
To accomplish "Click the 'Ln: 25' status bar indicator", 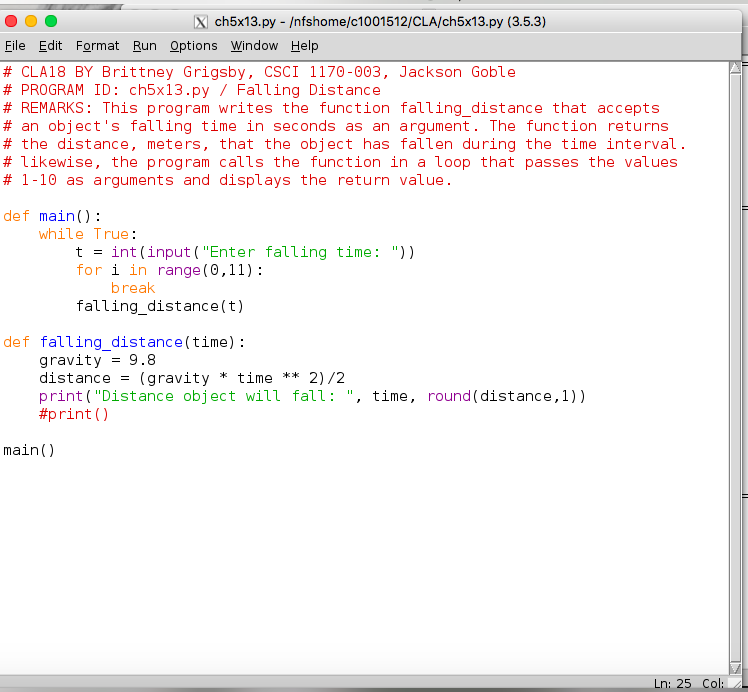I will 672,683.
